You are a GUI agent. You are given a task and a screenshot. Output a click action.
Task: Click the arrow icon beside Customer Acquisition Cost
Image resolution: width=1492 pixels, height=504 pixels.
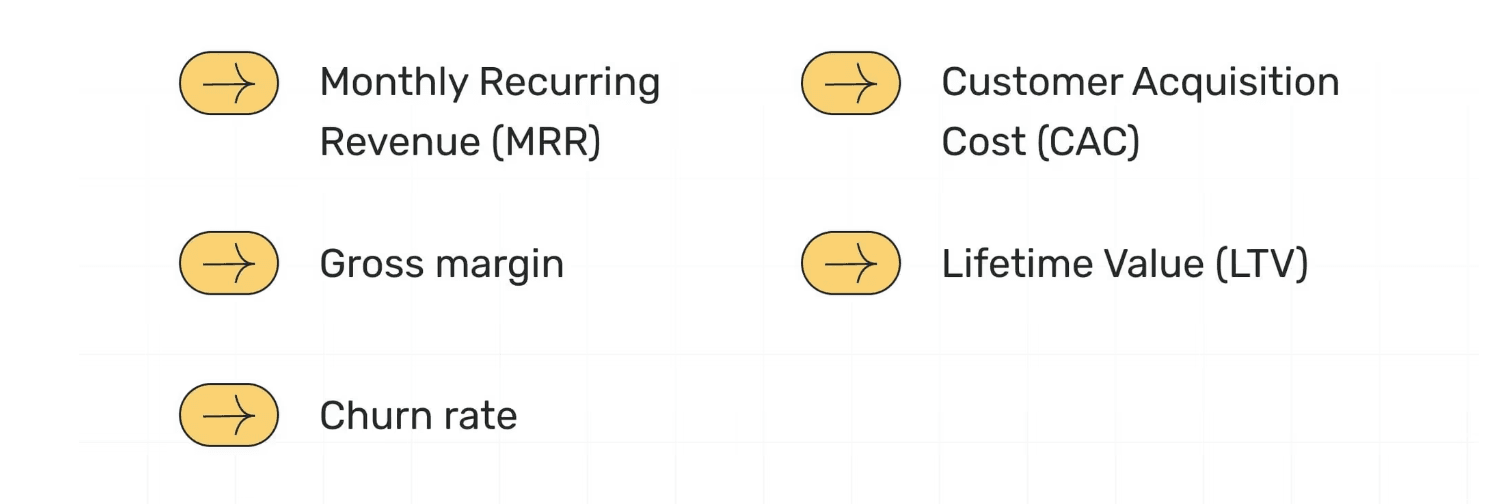tap(851, 83)
